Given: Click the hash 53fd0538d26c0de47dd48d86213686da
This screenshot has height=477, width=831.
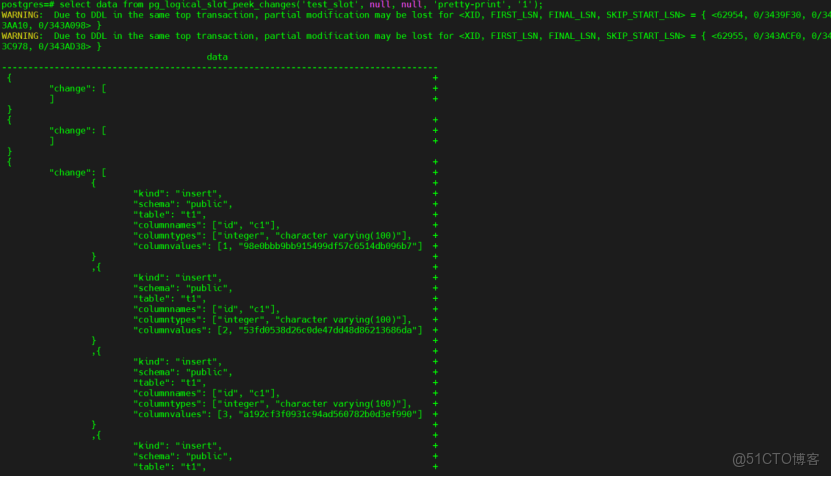Looking at the screenshot, I should tap(328, 330).
